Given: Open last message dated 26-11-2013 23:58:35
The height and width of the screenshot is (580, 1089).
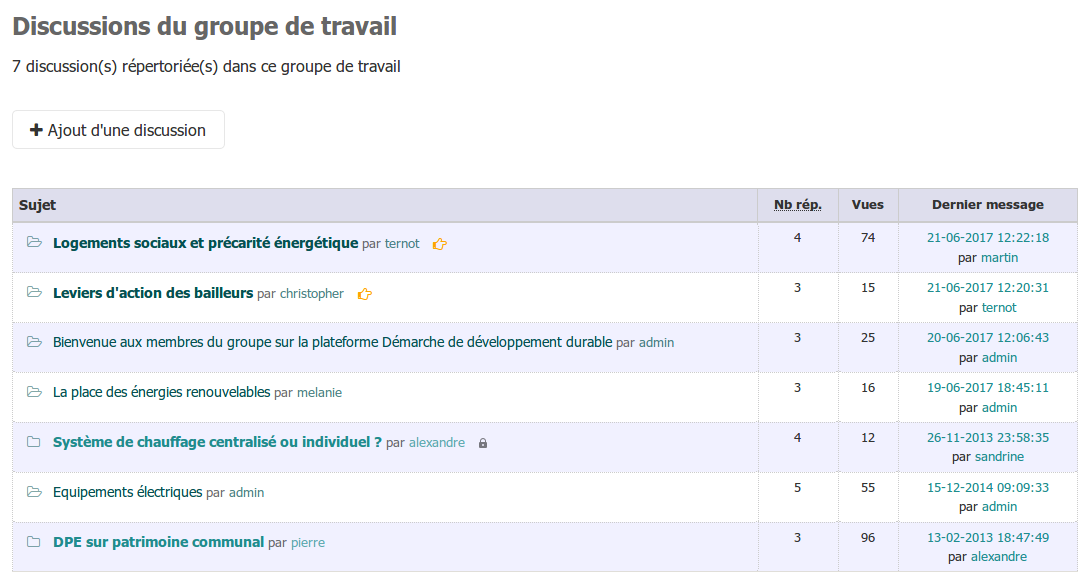Looking at the screenshot, I should (988, 438).
